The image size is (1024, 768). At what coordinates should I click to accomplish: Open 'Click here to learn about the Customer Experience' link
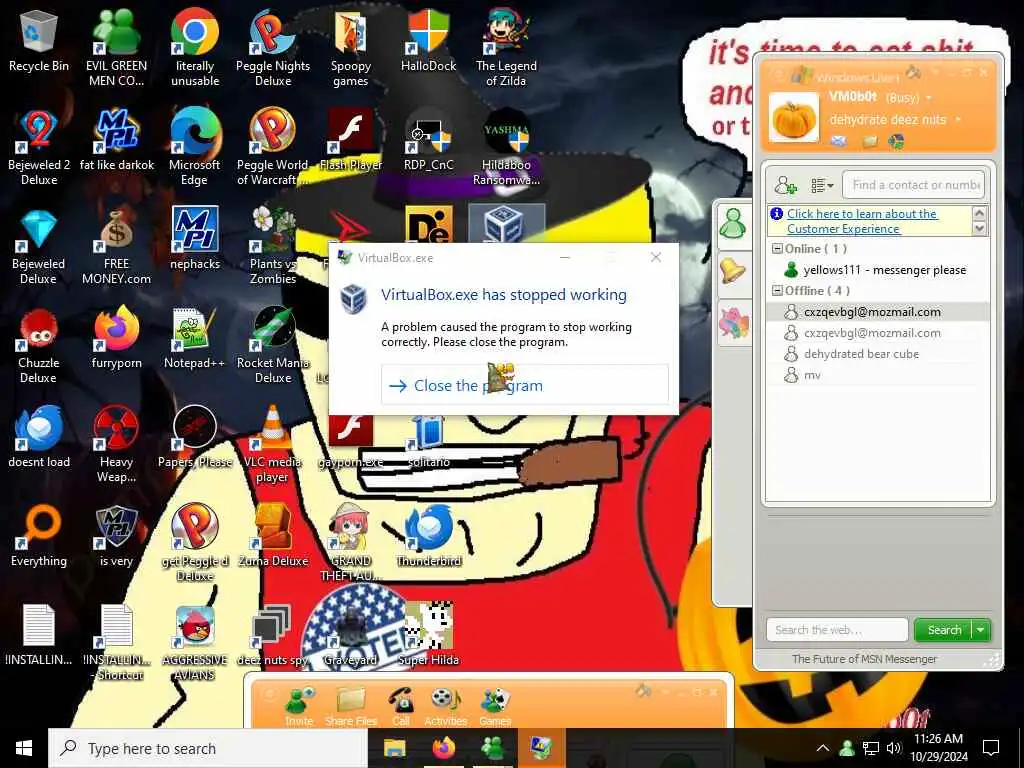click(x=862, y=221)
